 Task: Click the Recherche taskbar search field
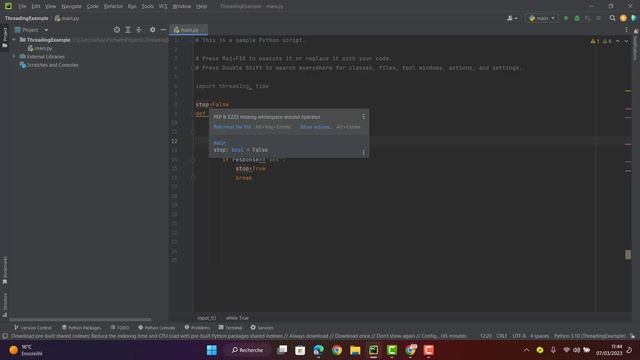click(x=248, y=350)
